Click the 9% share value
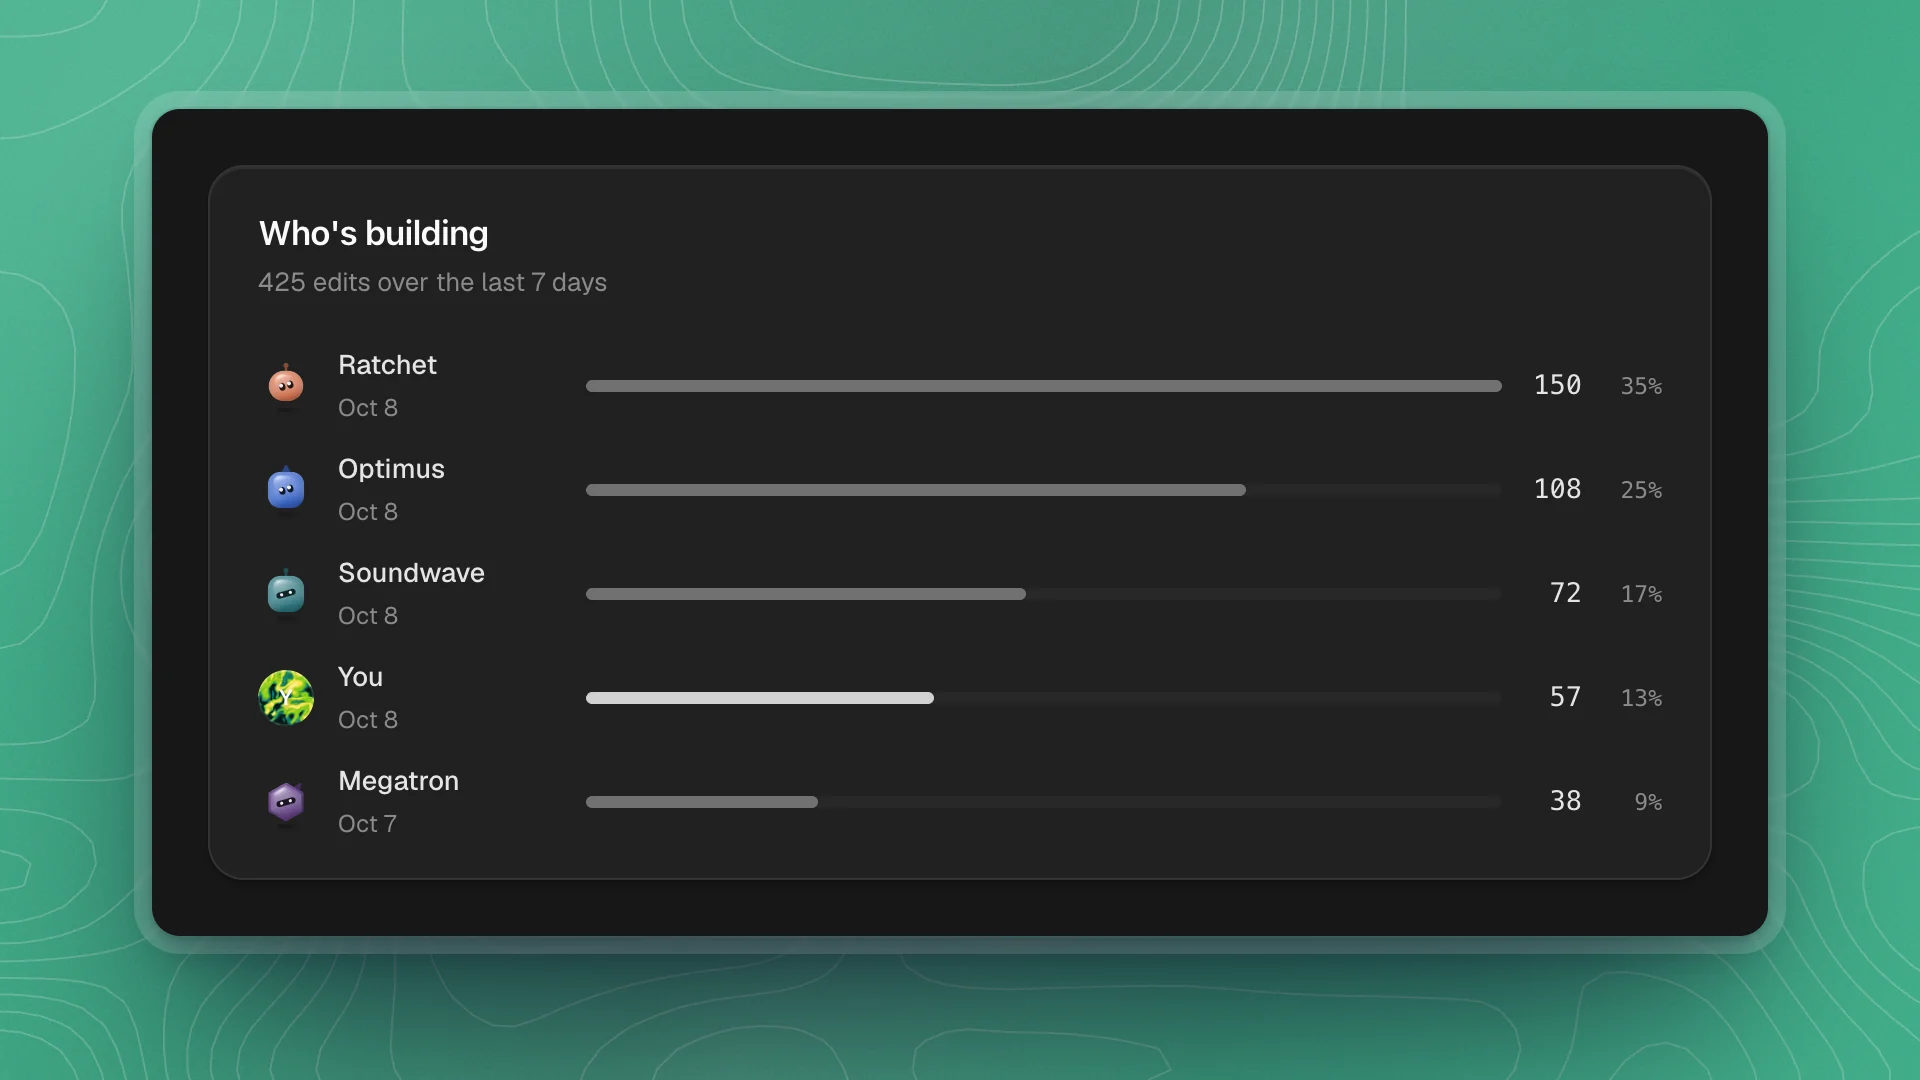The width and height of the screenshot is (1920, 1080). click(x=1648, y=802)
